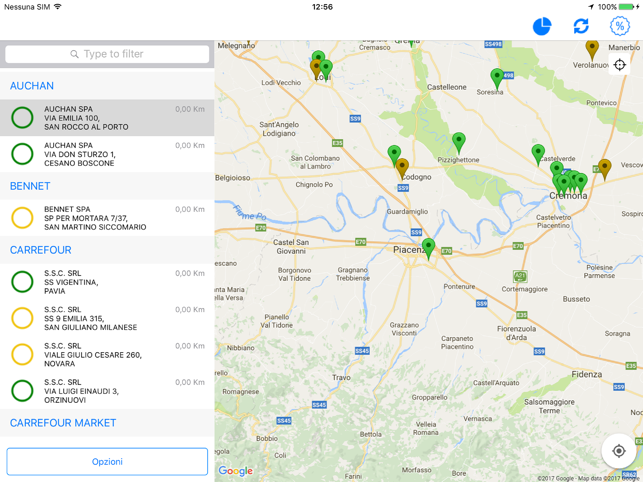
Task: Select the brown pin at Lodi
Action: 315,69
